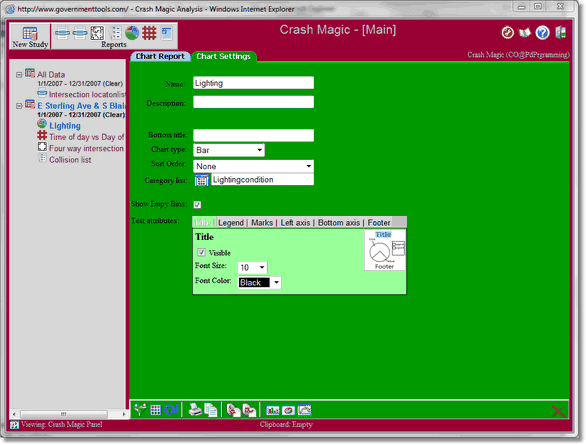Click the Bottom title input field

[x=253, y=135]
